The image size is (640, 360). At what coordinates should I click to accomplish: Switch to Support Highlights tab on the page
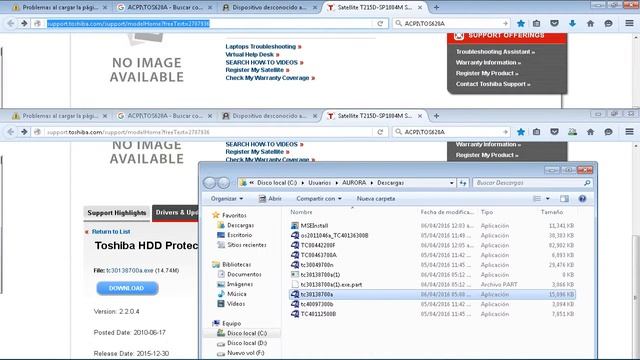pos(117,213)
